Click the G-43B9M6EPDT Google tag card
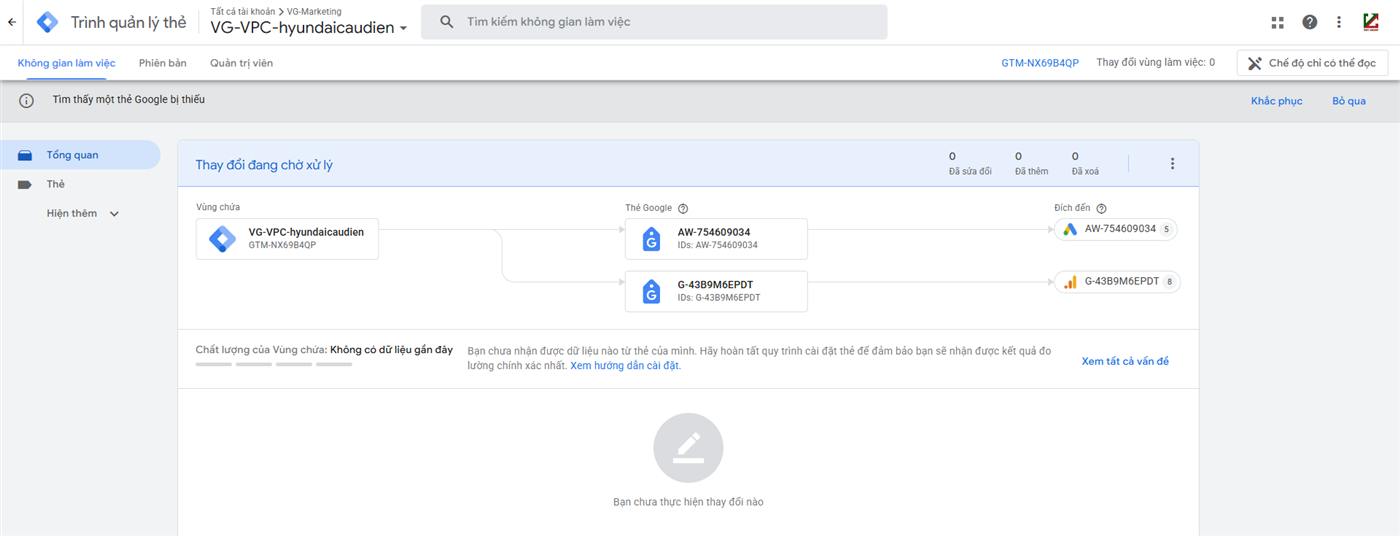The height and width of the screenshot is (536, 1400). click(x=716, y=291)
